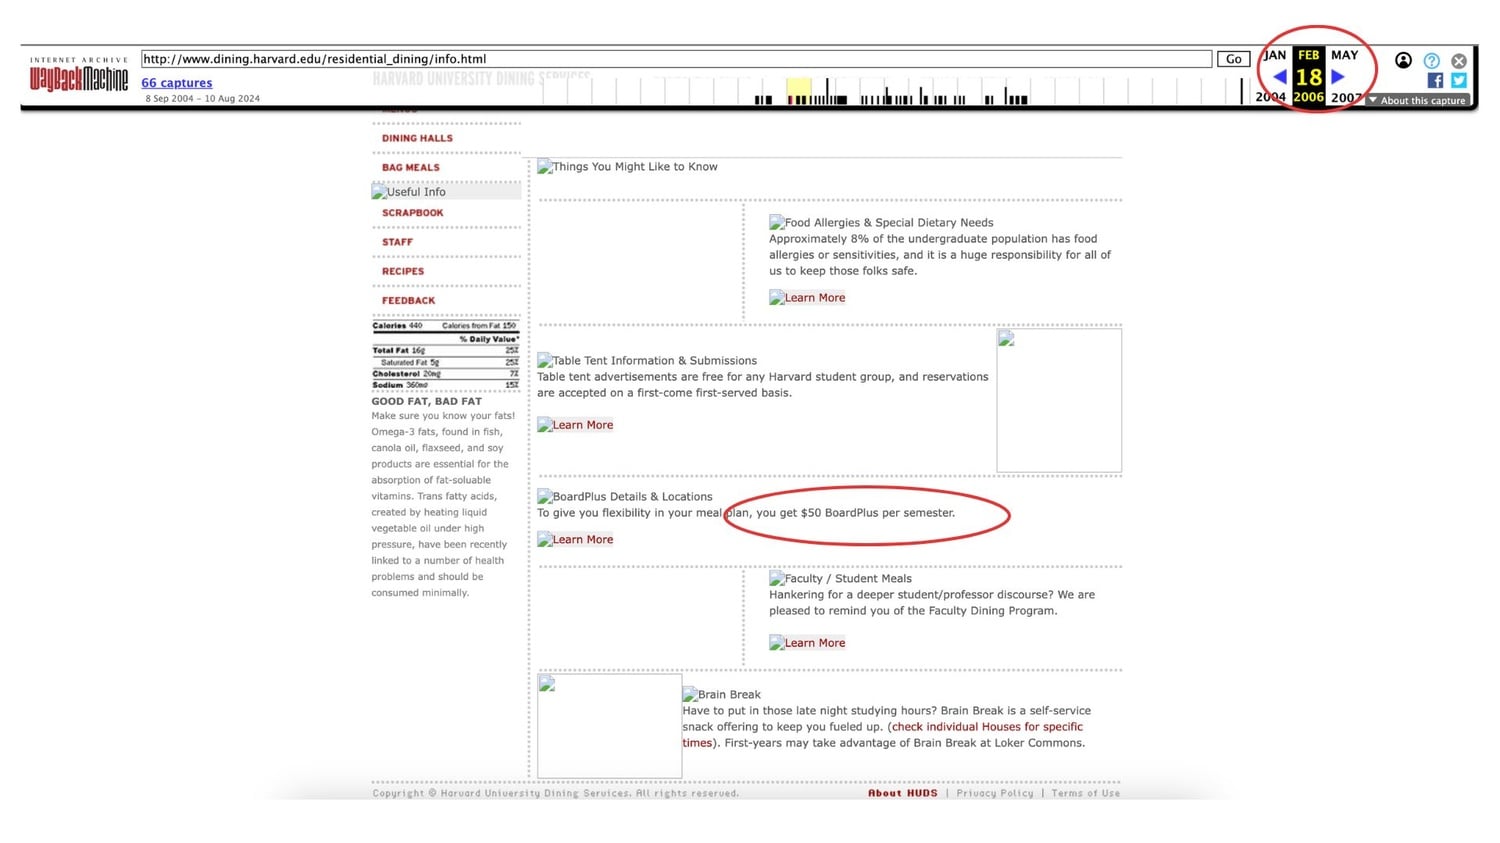
Task: Share this capture on Facebook
Action: coord(1435,80)
